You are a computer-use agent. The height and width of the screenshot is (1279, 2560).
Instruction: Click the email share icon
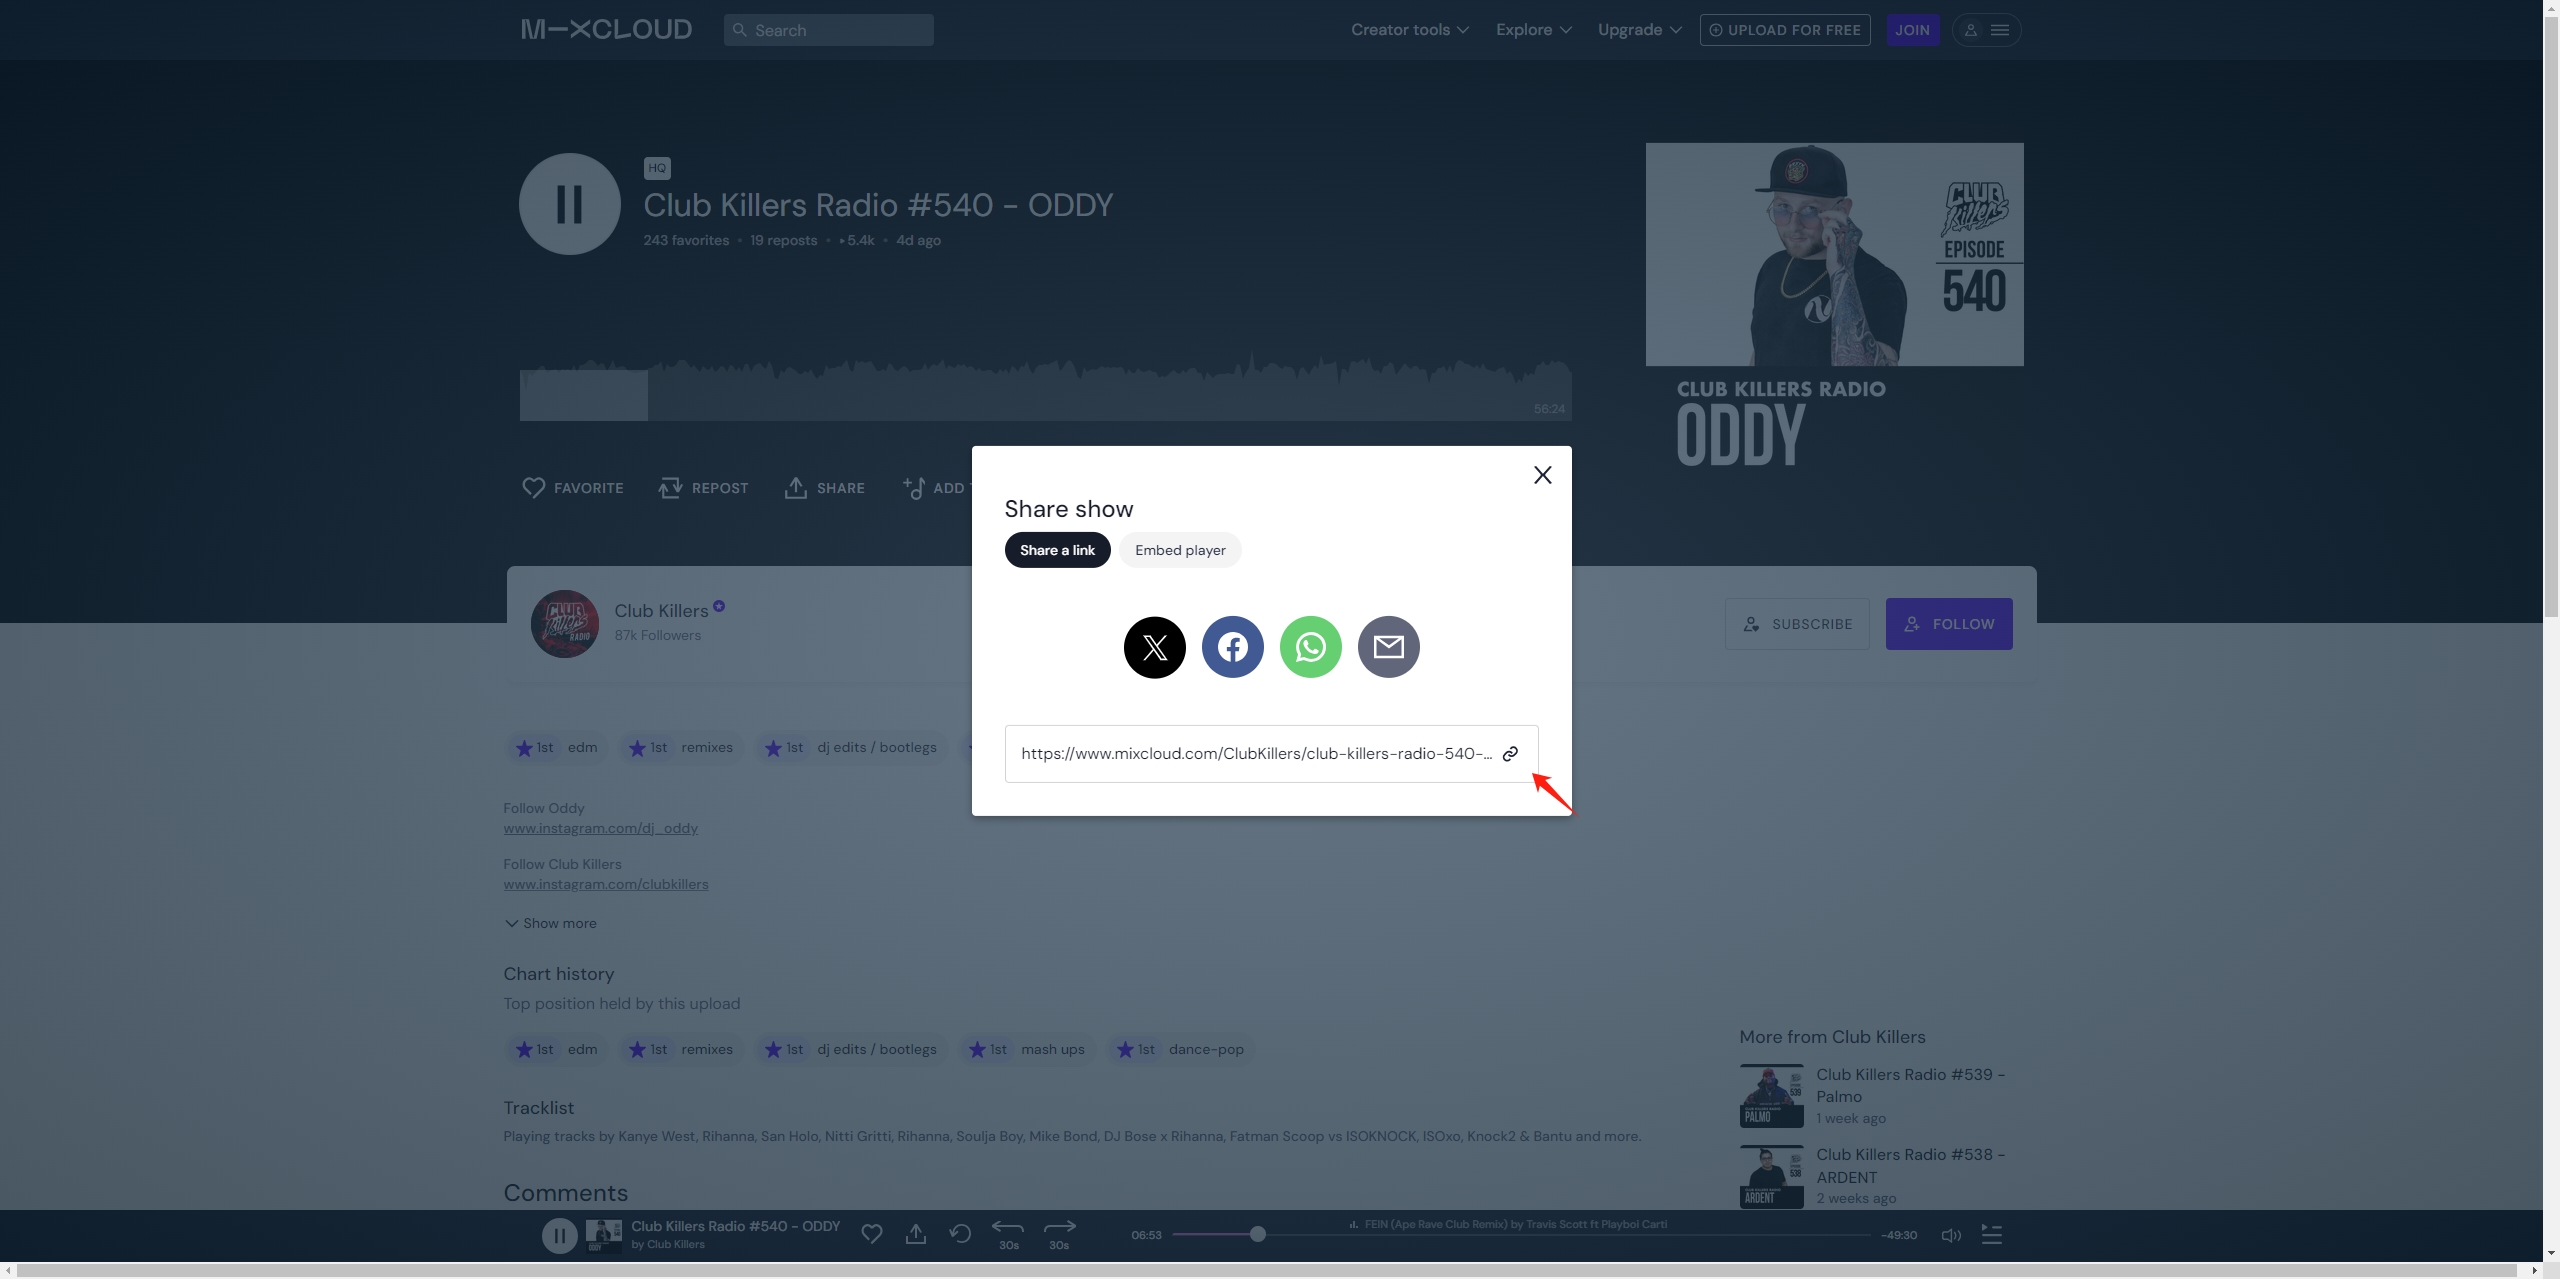coord(1388,647)
